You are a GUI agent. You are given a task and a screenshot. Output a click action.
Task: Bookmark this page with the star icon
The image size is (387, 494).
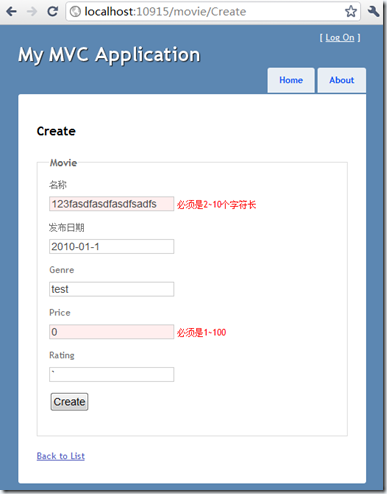click(x=351, y=12)
